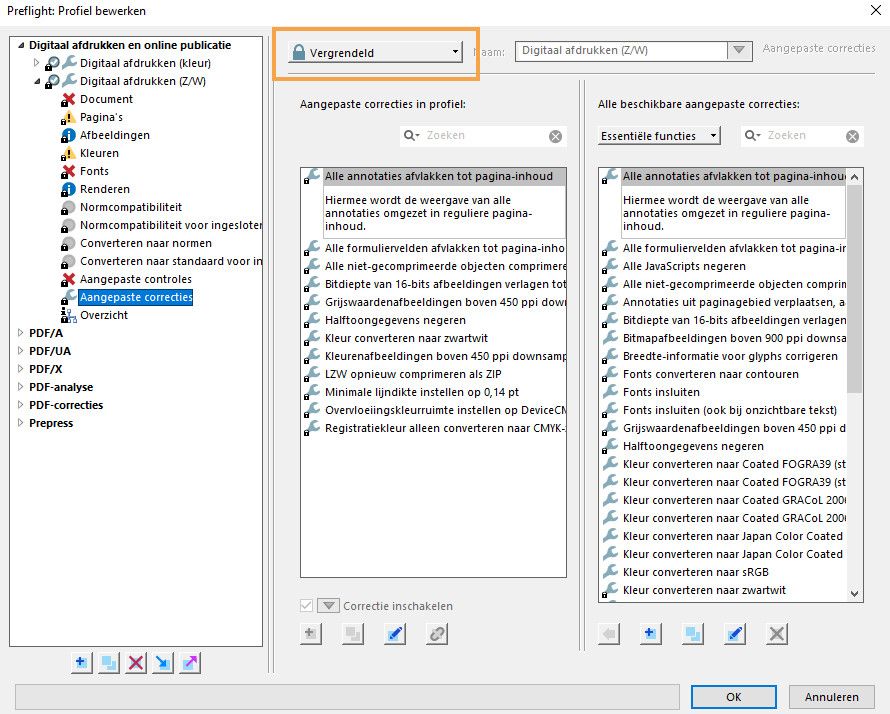Clear the search in available corrections field
The height and width of the screenshot is (714, 890).
(853, 136)
